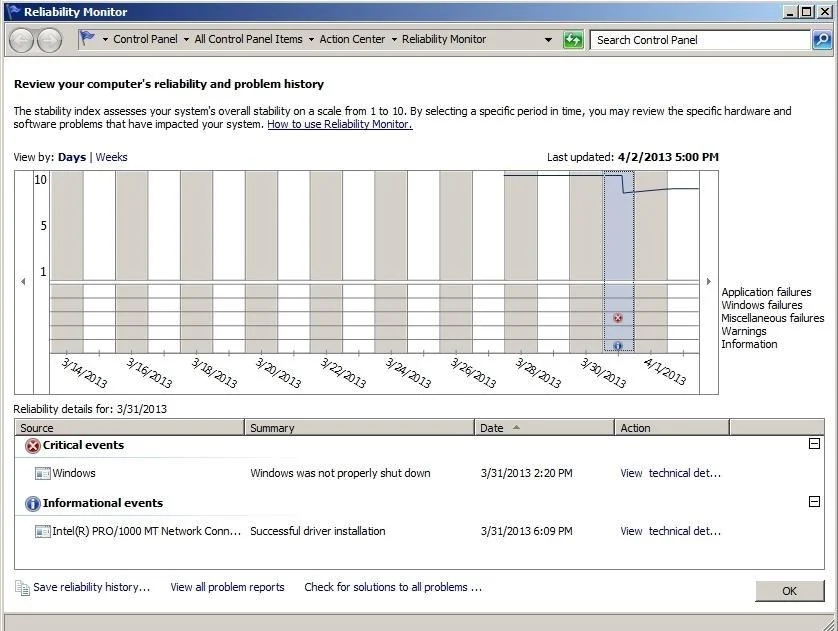
Task: Click the 'Miscellaneous failures' legend label
Action: (x=773, y=318)
